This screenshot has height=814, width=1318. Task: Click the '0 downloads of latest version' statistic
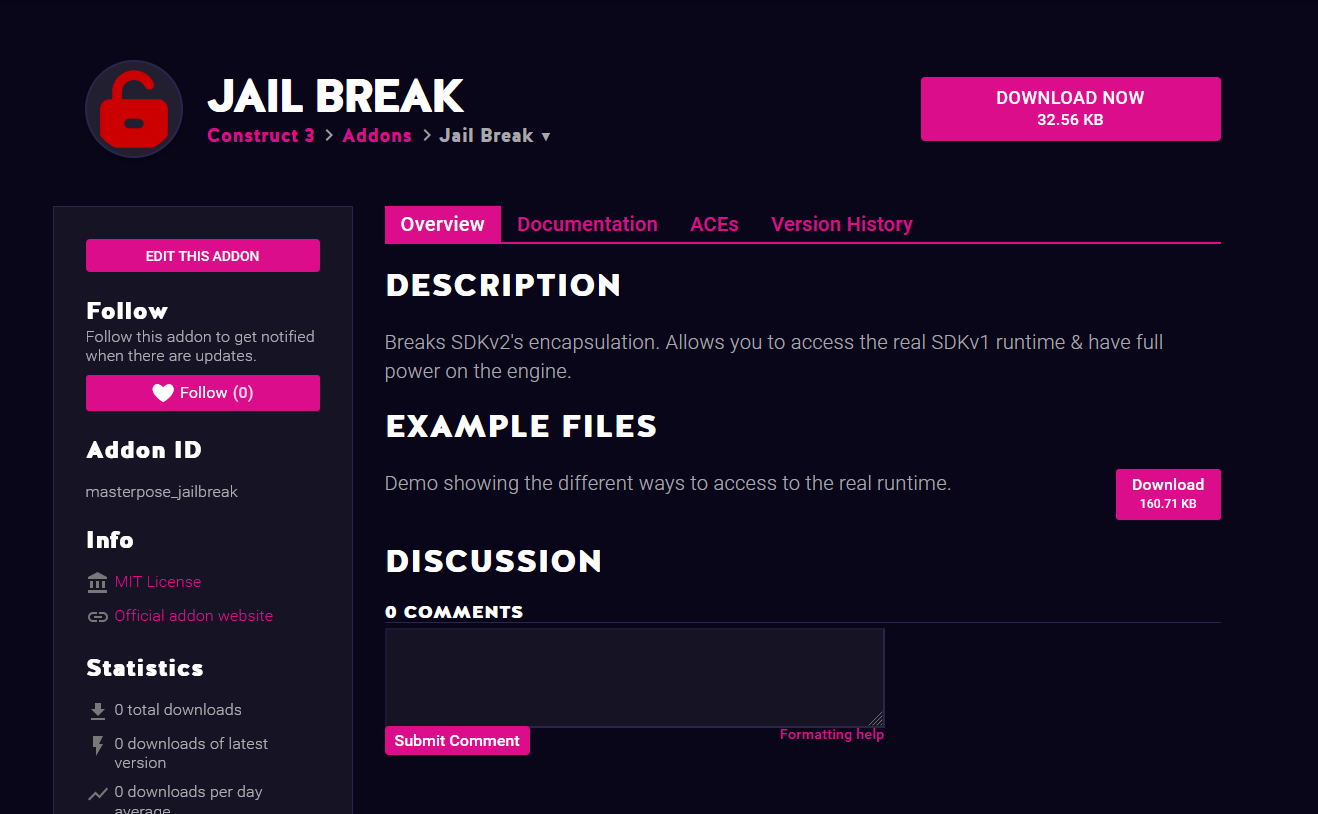point(191,753)
